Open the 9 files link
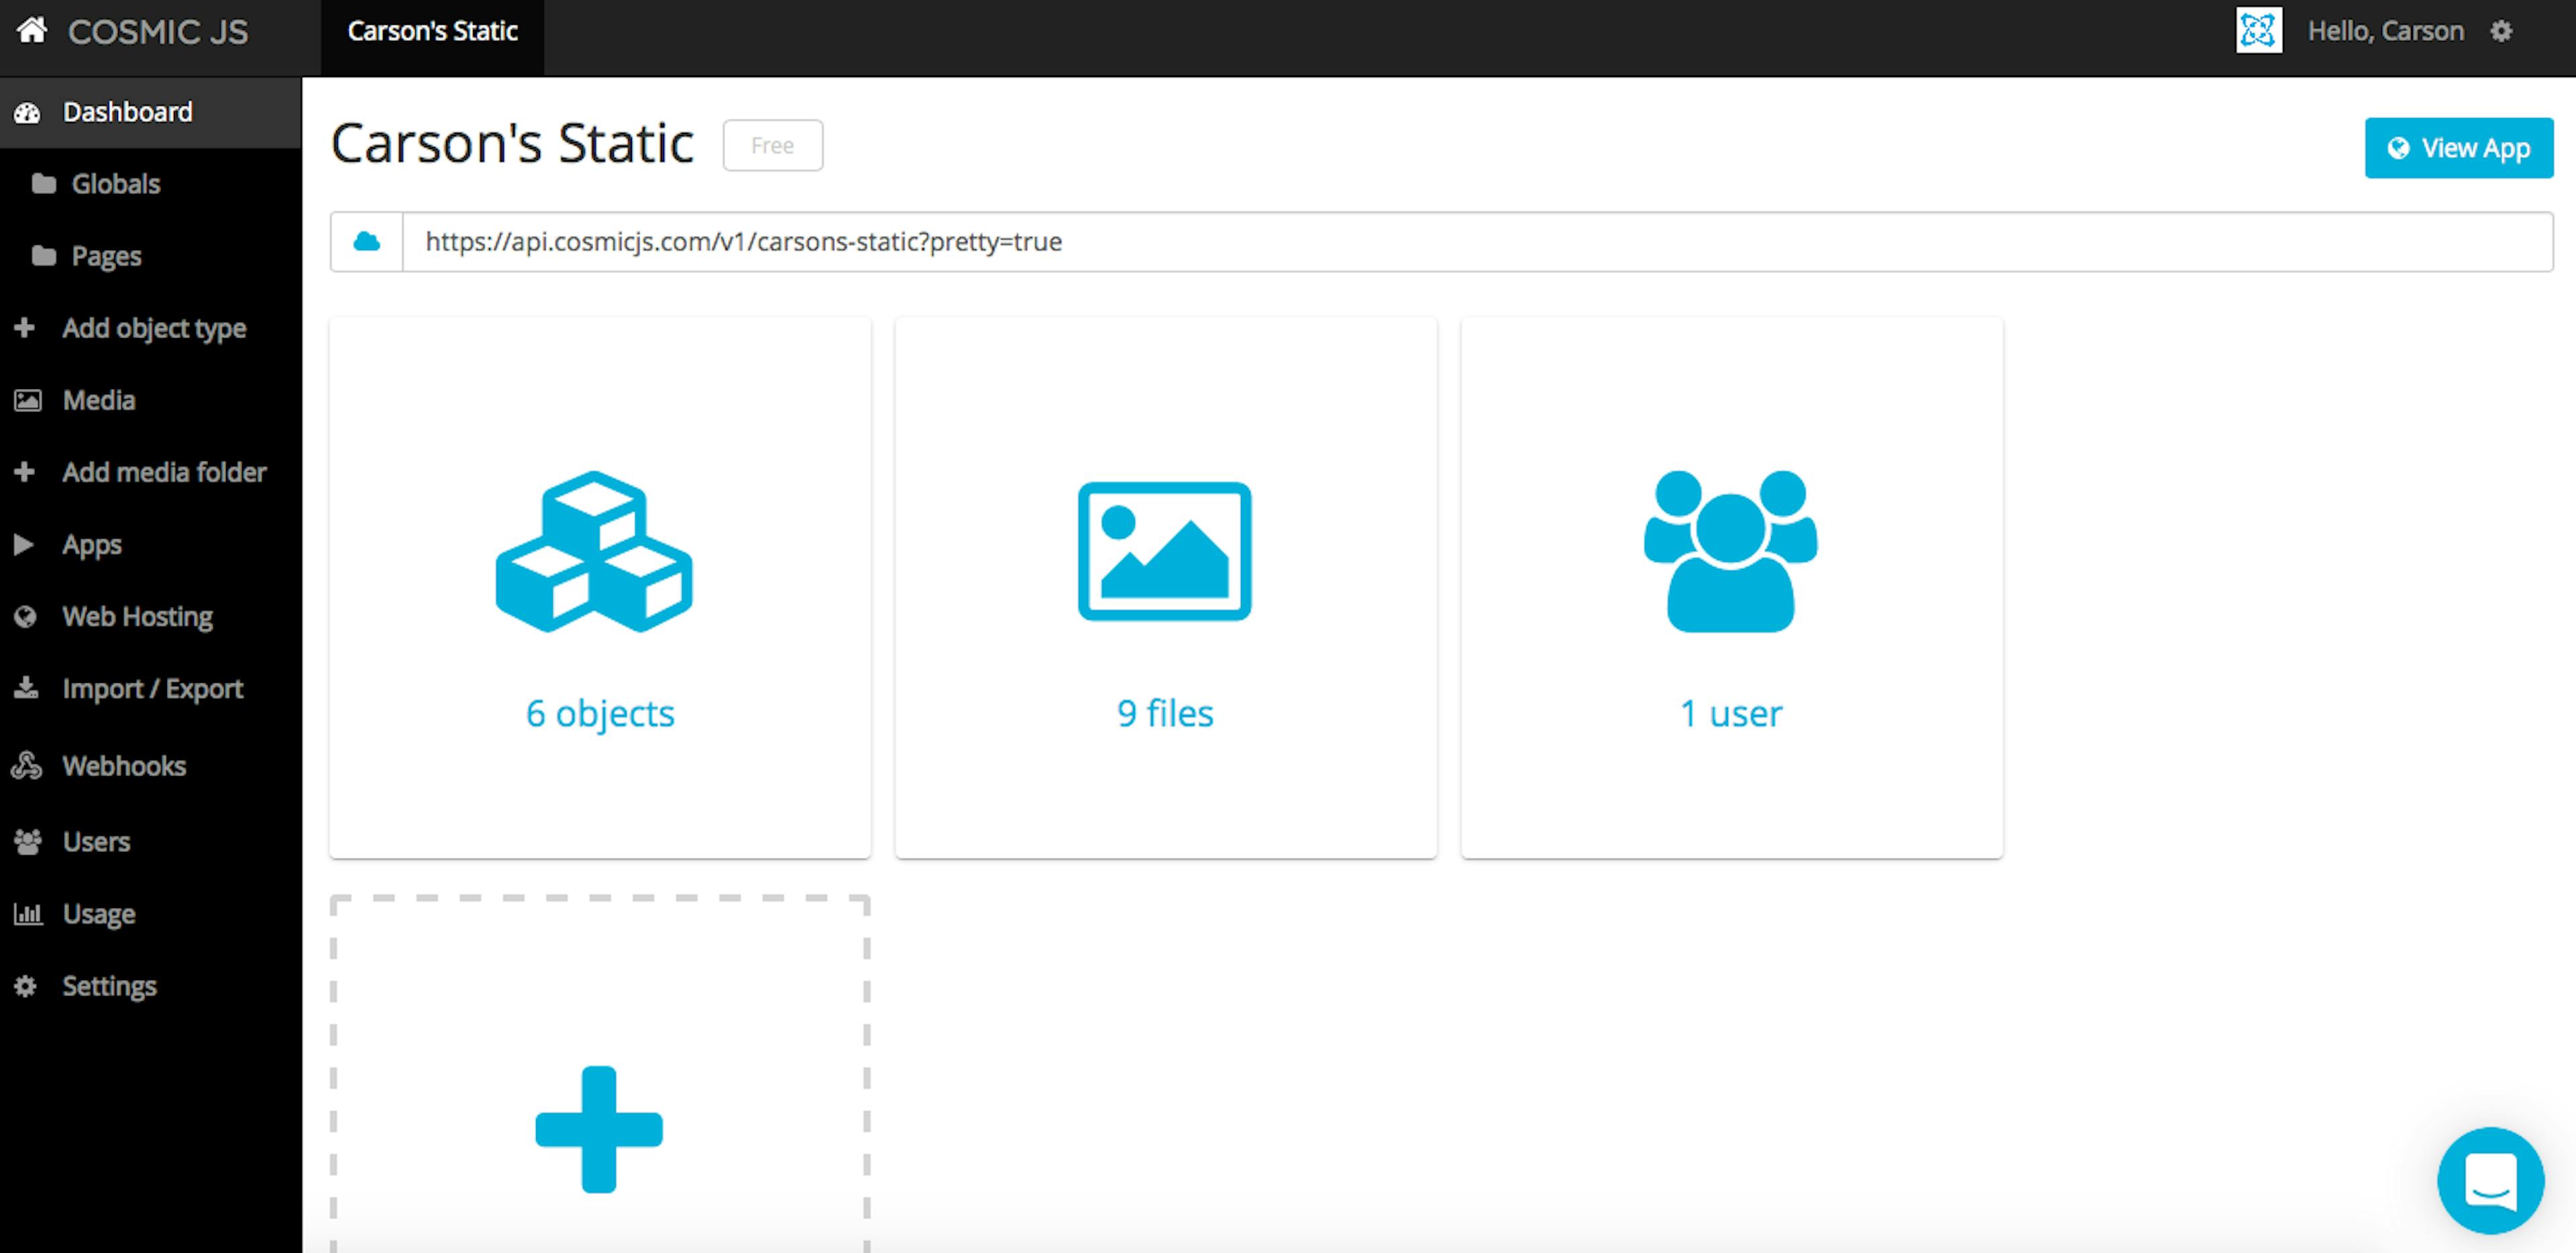 [x=1165, y=713]
